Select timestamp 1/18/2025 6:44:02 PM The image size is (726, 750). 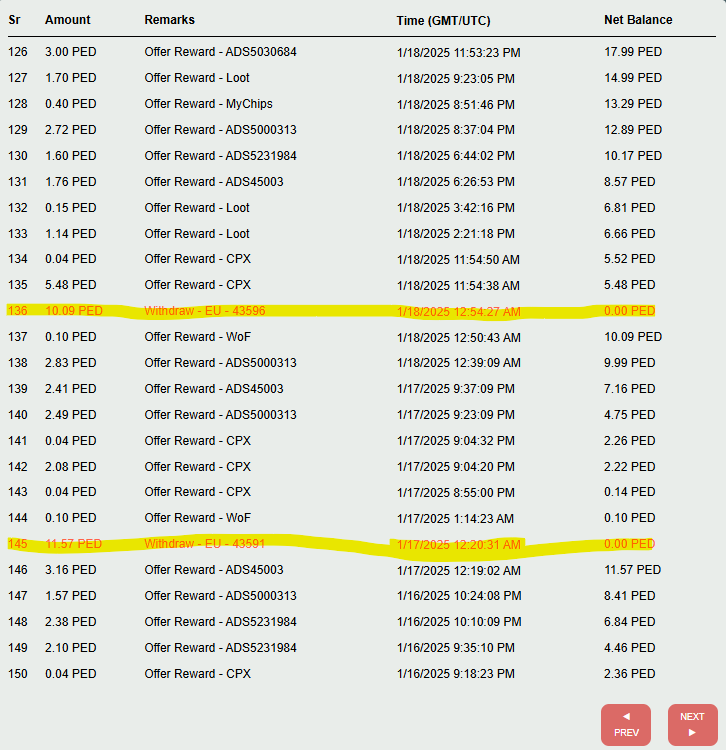[x=455, y=156]
